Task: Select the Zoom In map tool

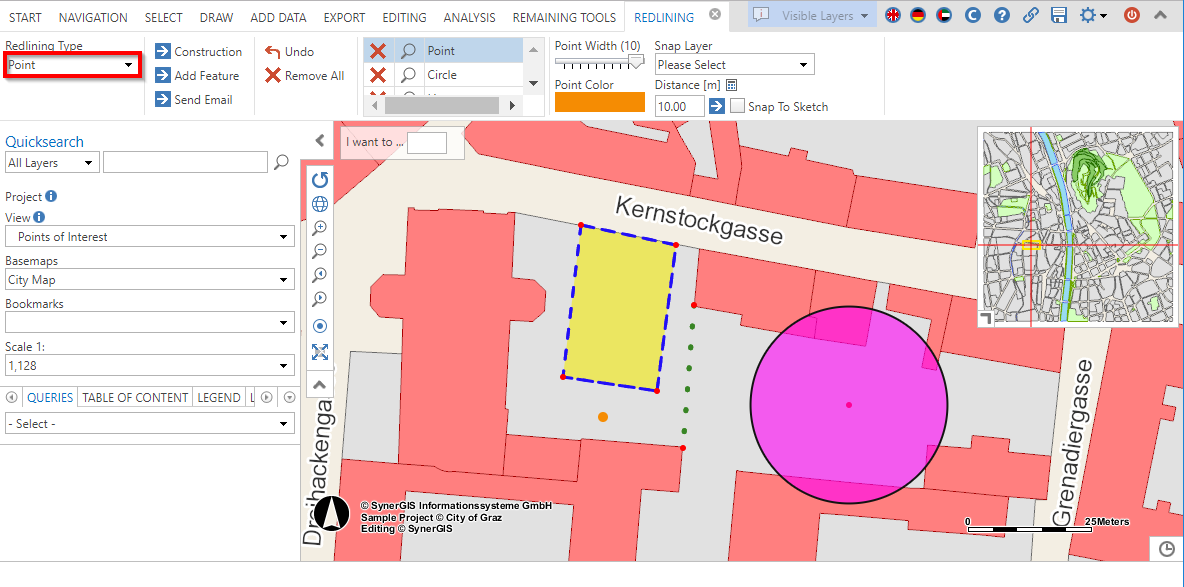Action: click(320, 227)
